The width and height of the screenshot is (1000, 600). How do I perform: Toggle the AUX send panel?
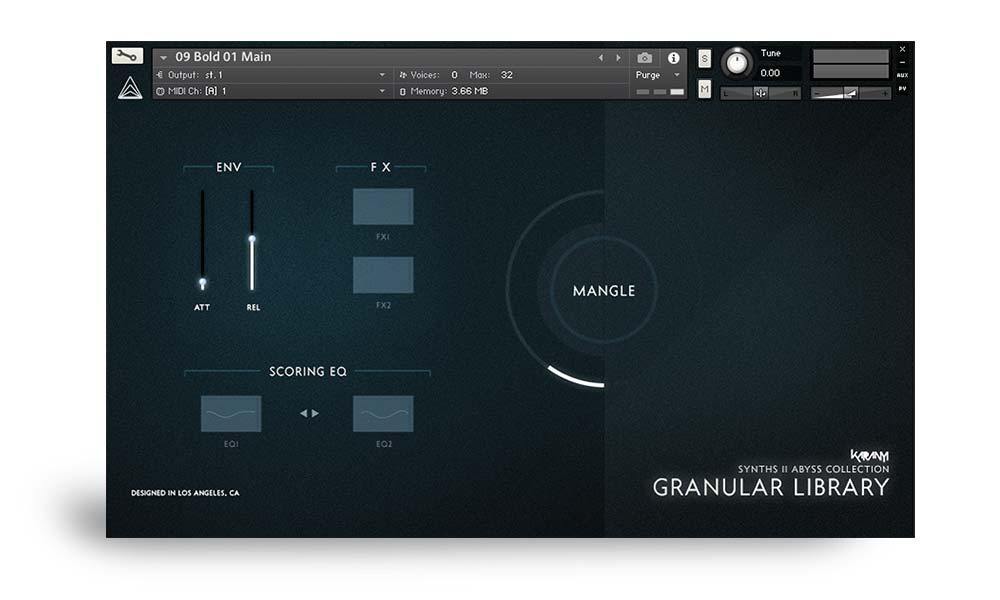(x=903, y=75)
